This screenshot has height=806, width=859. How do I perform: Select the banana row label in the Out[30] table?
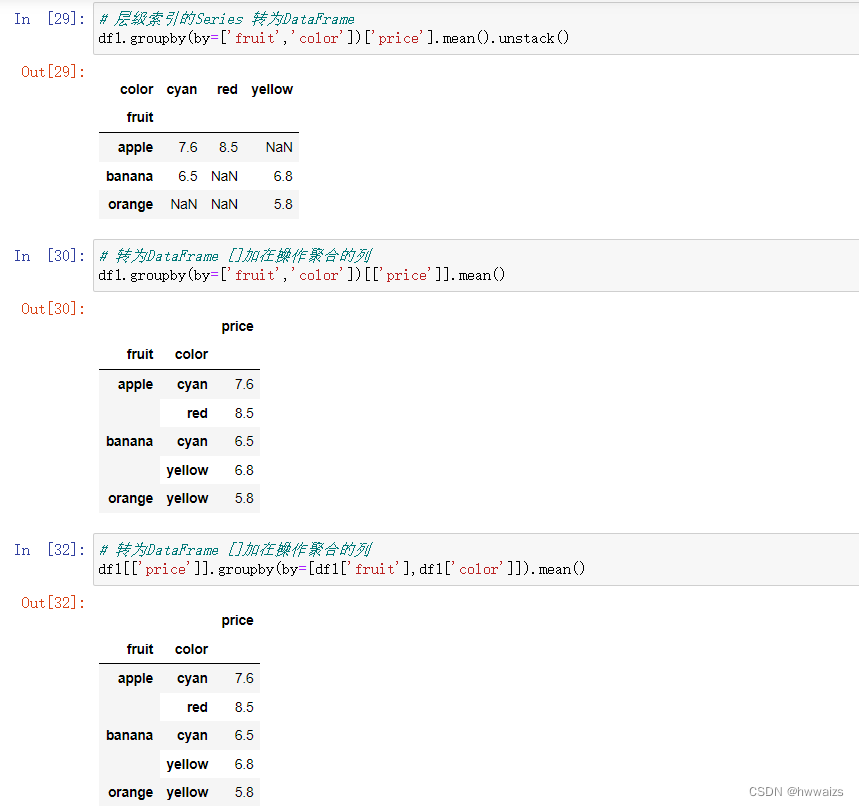pyautogui.click(x=129, y=442)
